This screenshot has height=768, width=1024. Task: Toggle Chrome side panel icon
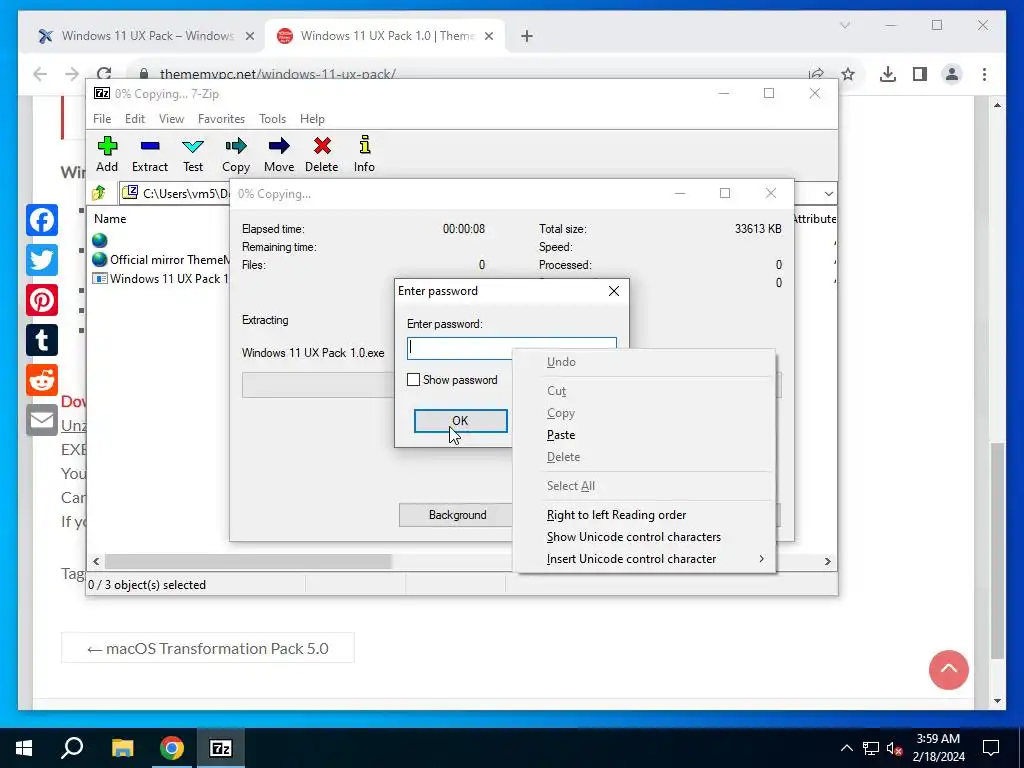[x=920, y=74]
